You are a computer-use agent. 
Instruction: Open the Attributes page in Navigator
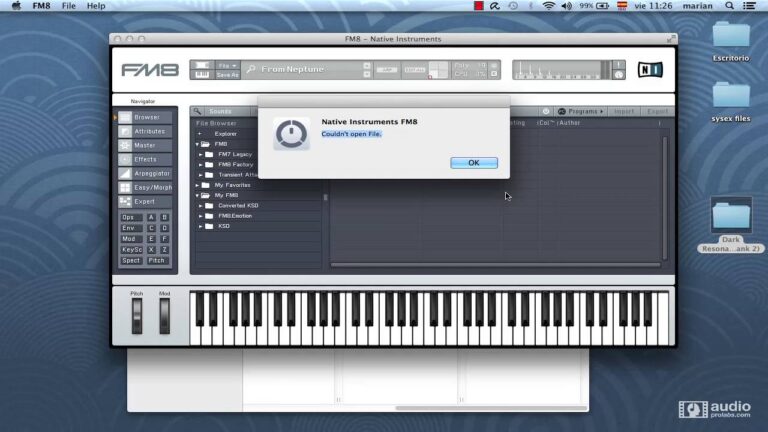145,131
